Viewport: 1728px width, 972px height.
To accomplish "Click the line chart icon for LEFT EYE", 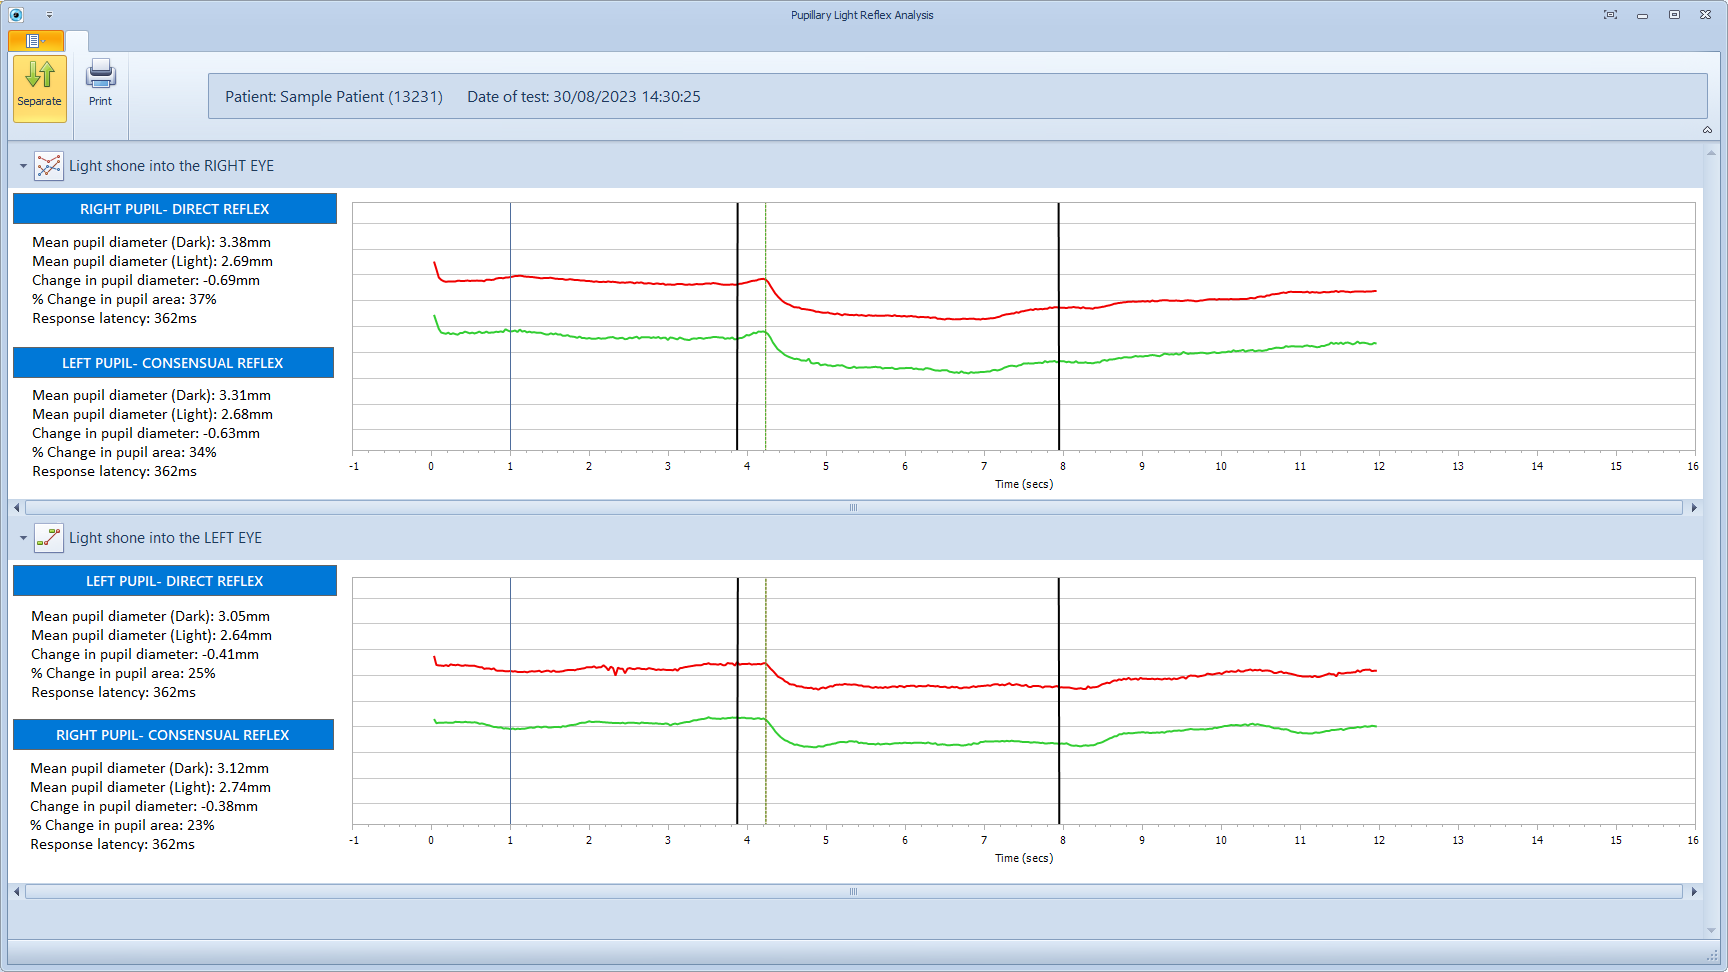I will point(48,538).
